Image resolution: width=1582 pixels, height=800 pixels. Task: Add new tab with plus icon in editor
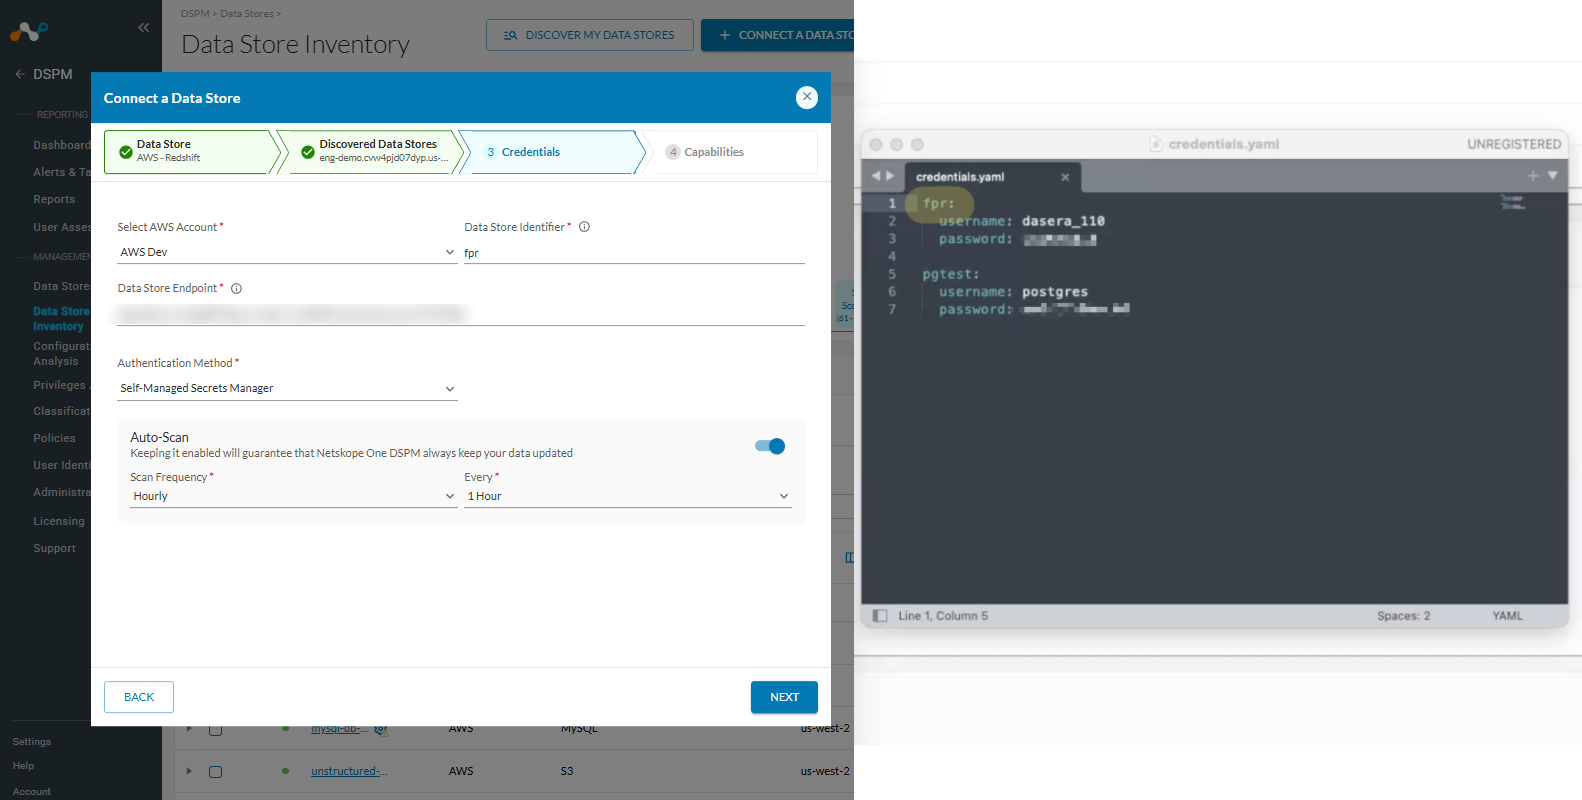(x=1532, y=176)
